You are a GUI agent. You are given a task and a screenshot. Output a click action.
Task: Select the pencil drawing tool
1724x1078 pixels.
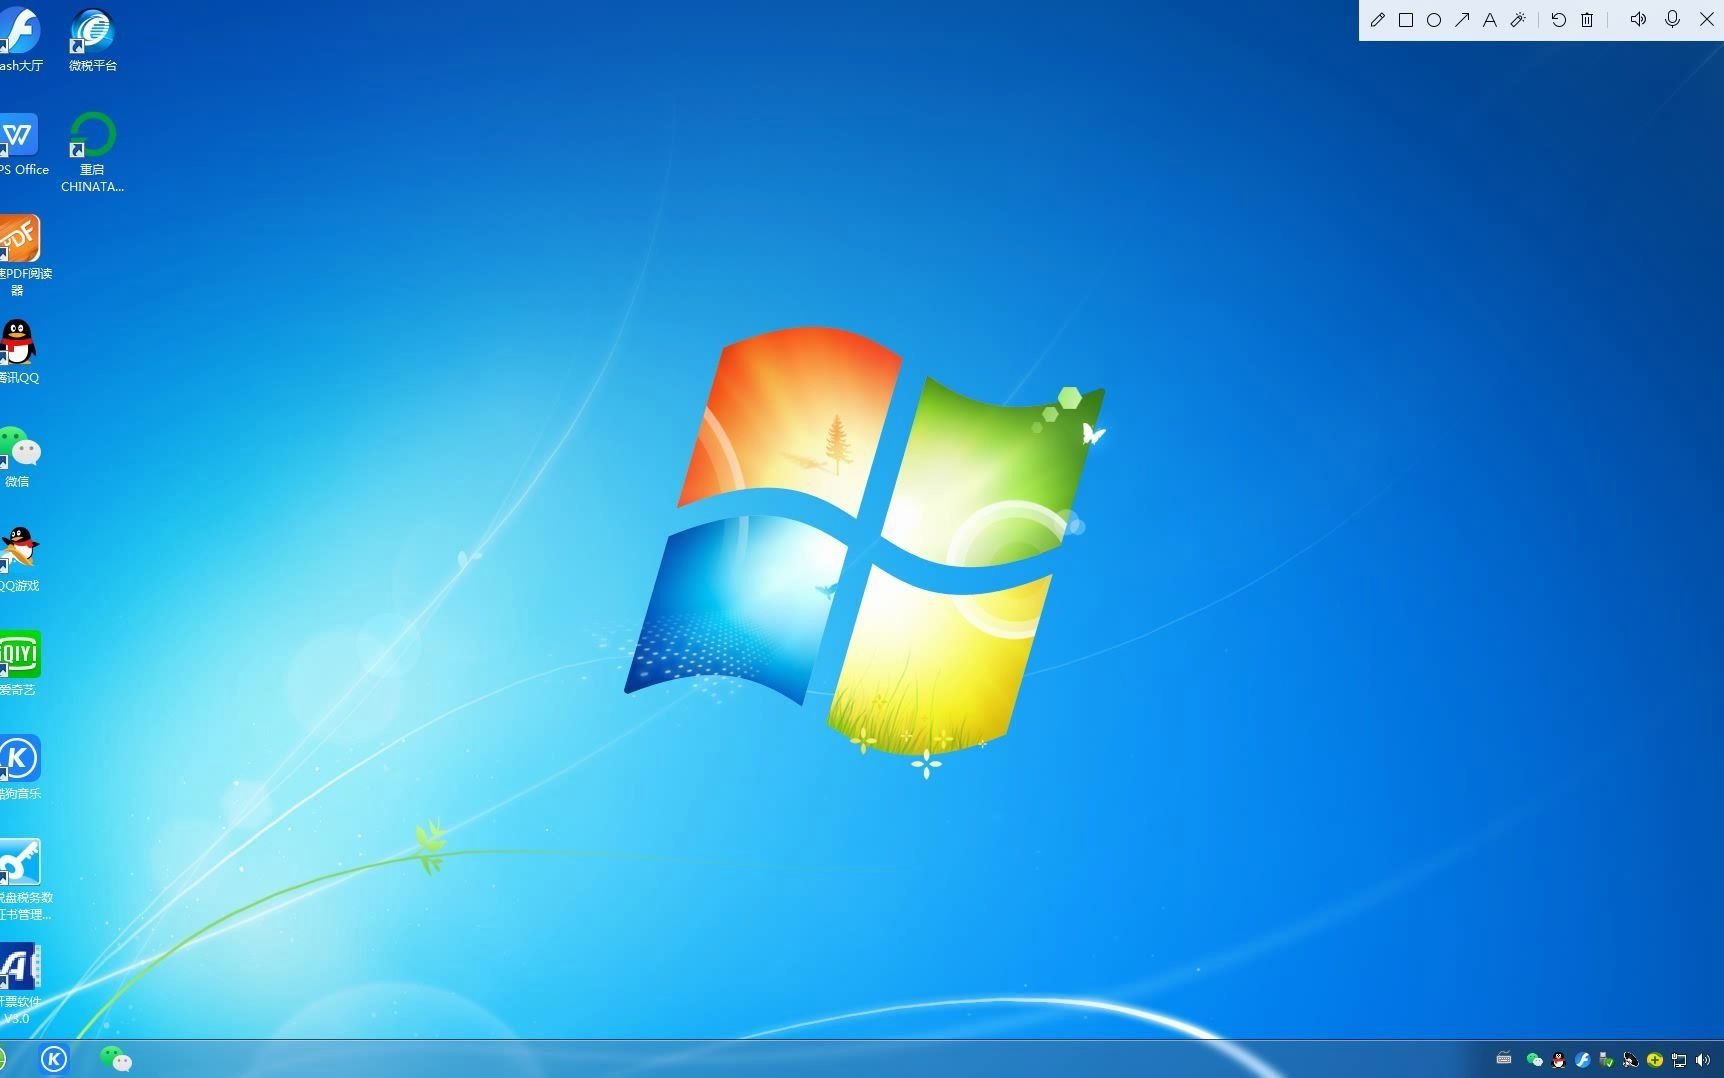click(1377, 20)
